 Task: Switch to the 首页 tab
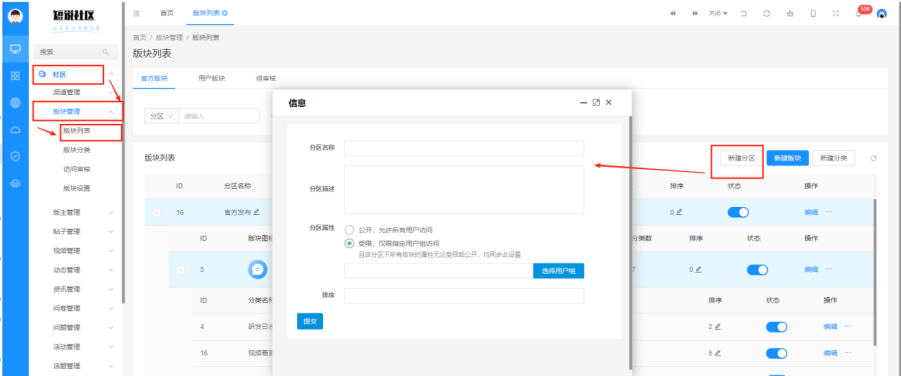(x=167, y=13)
